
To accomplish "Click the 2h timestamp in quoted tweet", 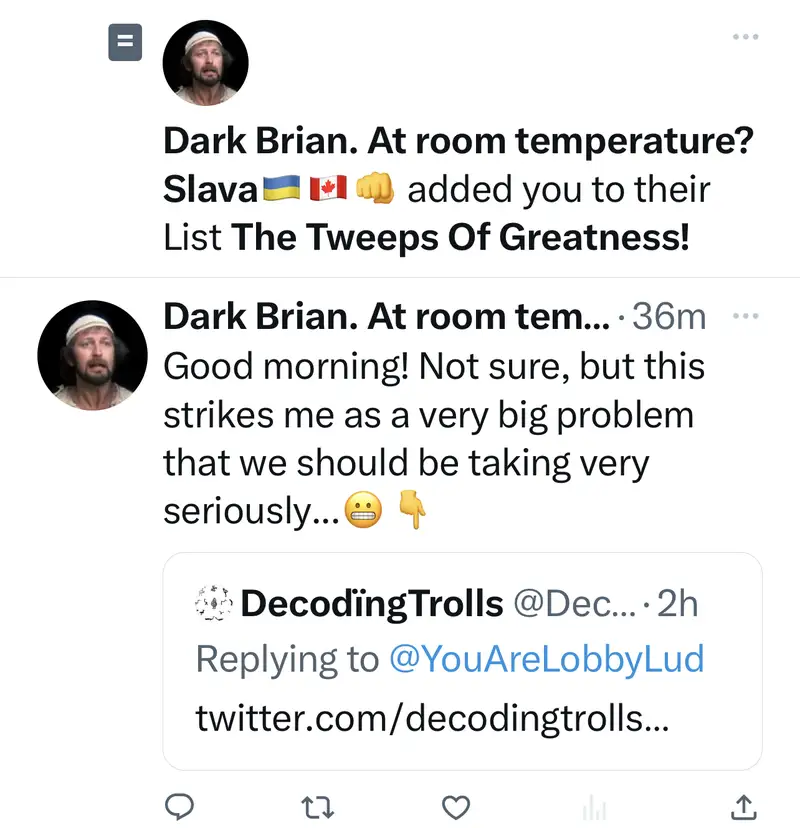I will pyautogui.click(x=678, y=603).
